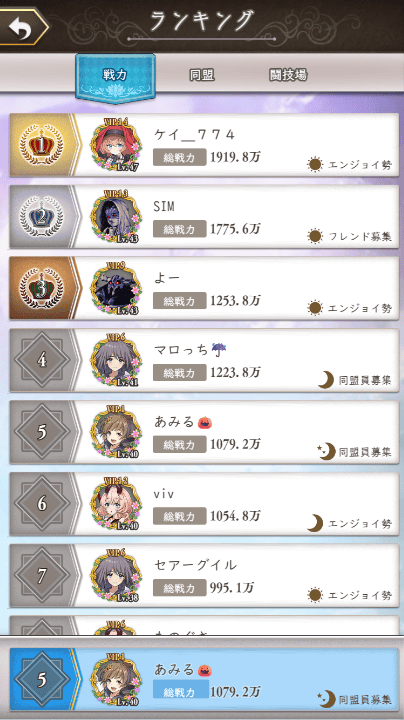Click the gold crown rank 1 badge
This screenshot has width=404, height=720.
point(41,145)
